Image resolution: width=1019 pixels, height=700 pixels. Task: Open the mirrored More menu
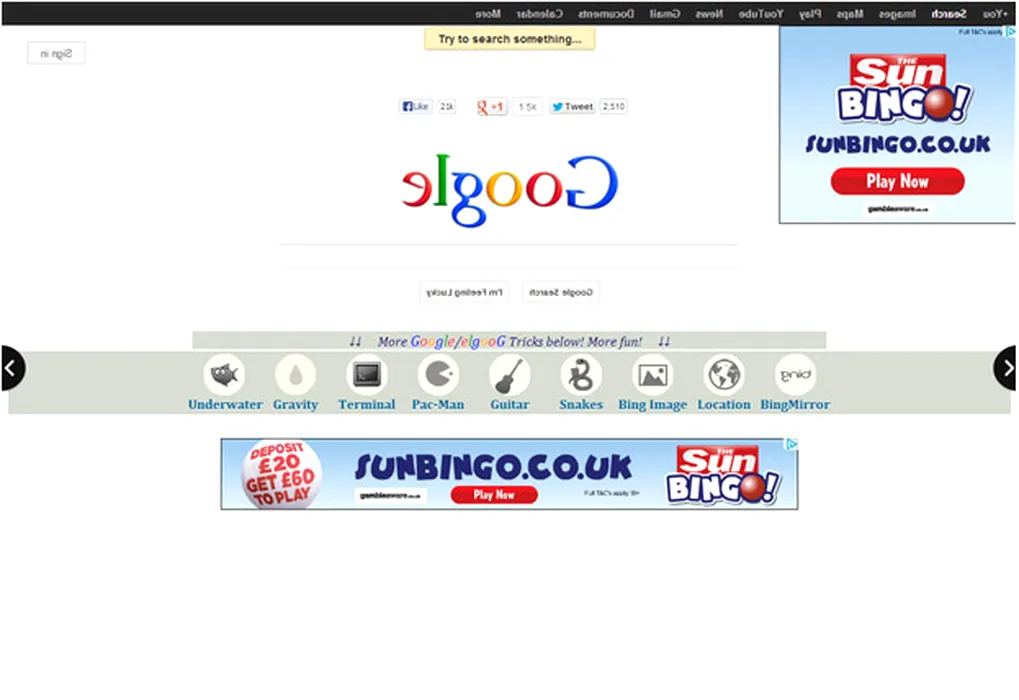(x=488, y=14)
